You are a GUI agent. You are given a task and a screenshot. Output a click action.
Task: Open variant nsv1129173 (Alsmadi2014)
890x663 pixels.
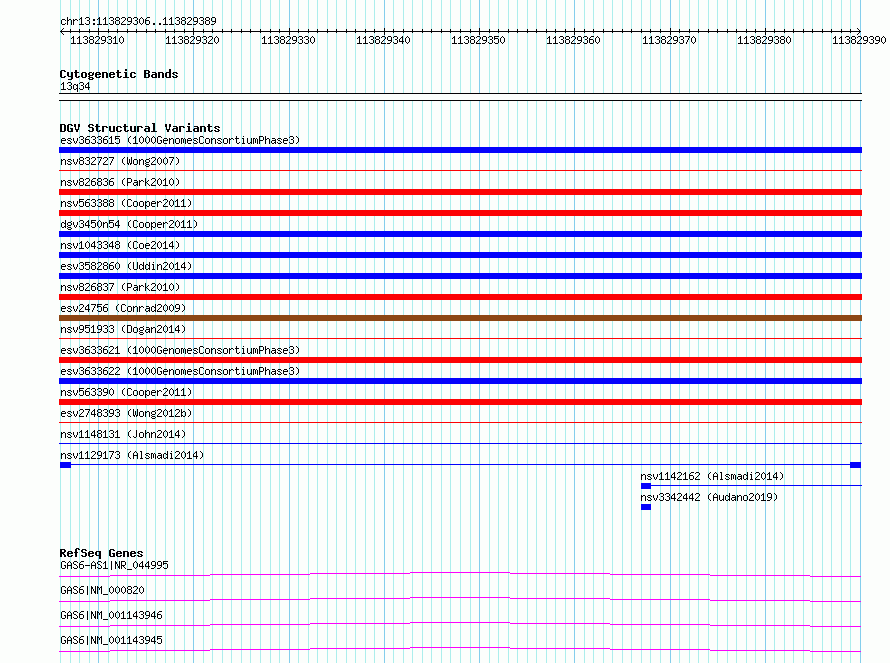click(x=132, y=455)
